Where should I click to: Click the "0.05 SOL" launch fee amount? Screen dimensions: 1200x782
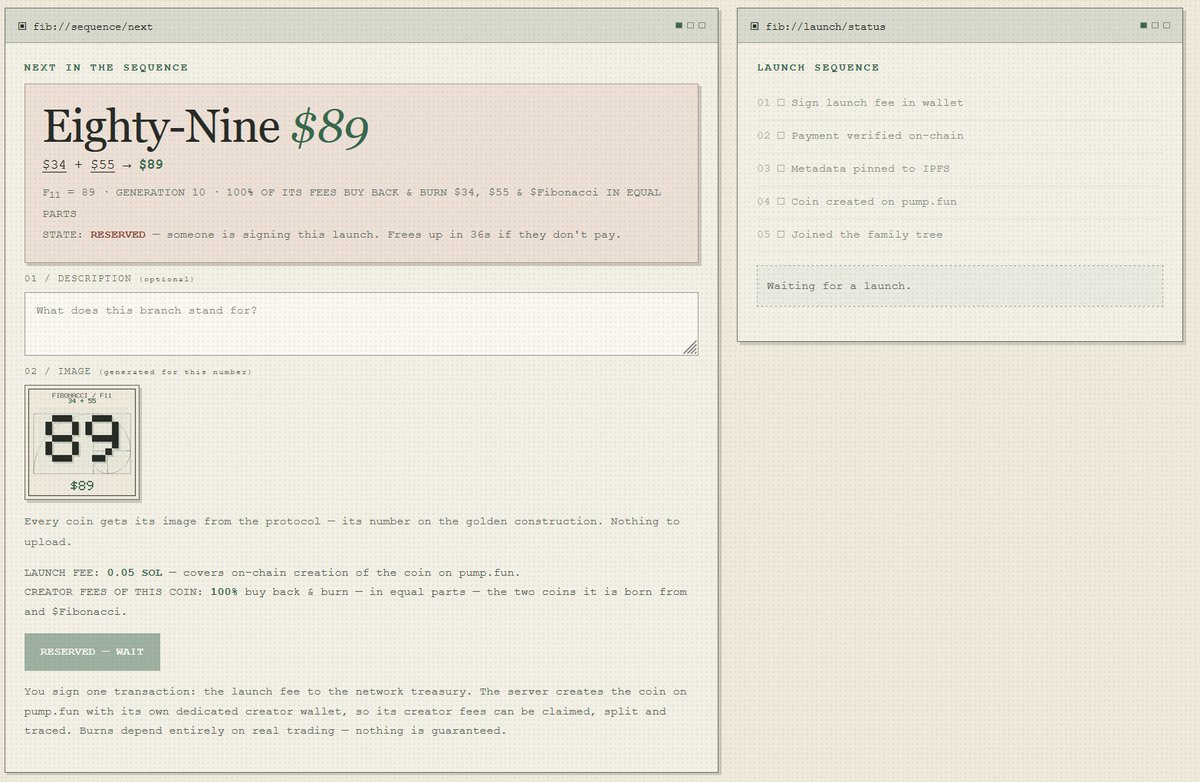(135, 572)
